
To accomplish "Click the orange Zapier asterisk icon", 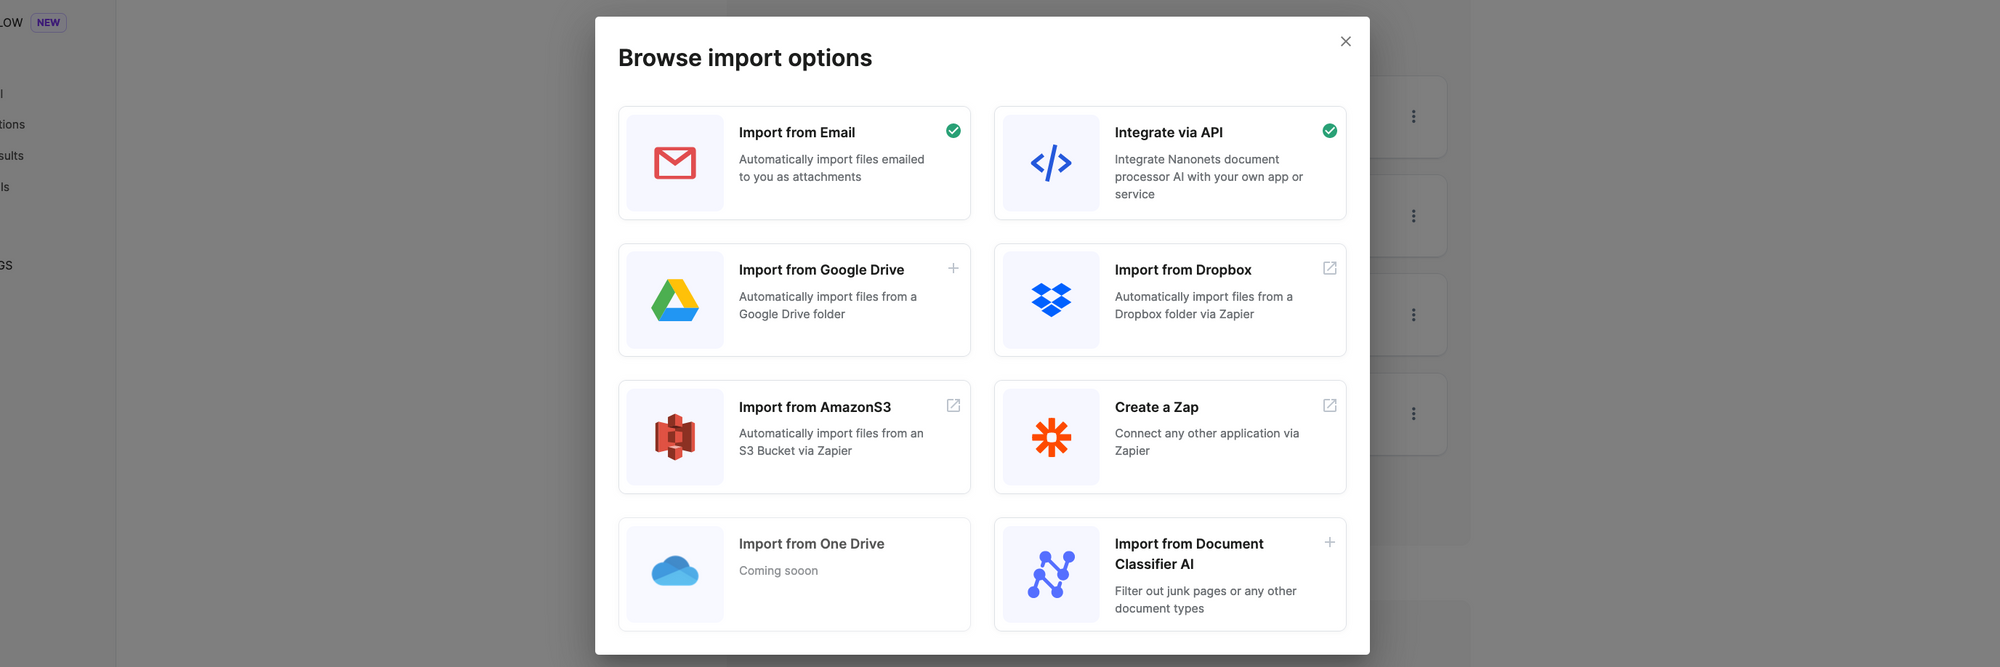I will coord(1051,437).
